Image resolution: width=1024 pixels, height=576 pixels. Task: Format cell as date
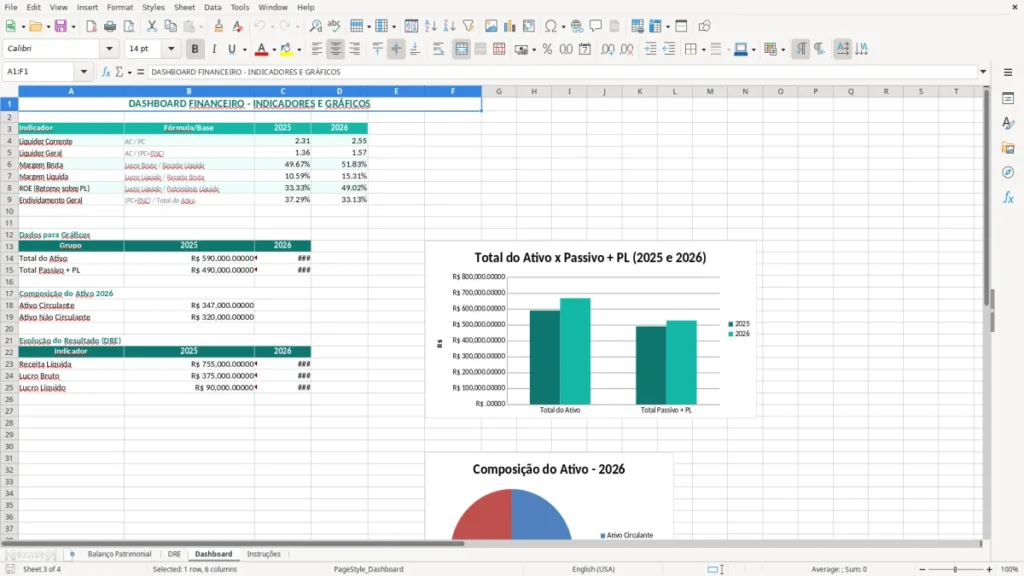[x=585, y=49]
